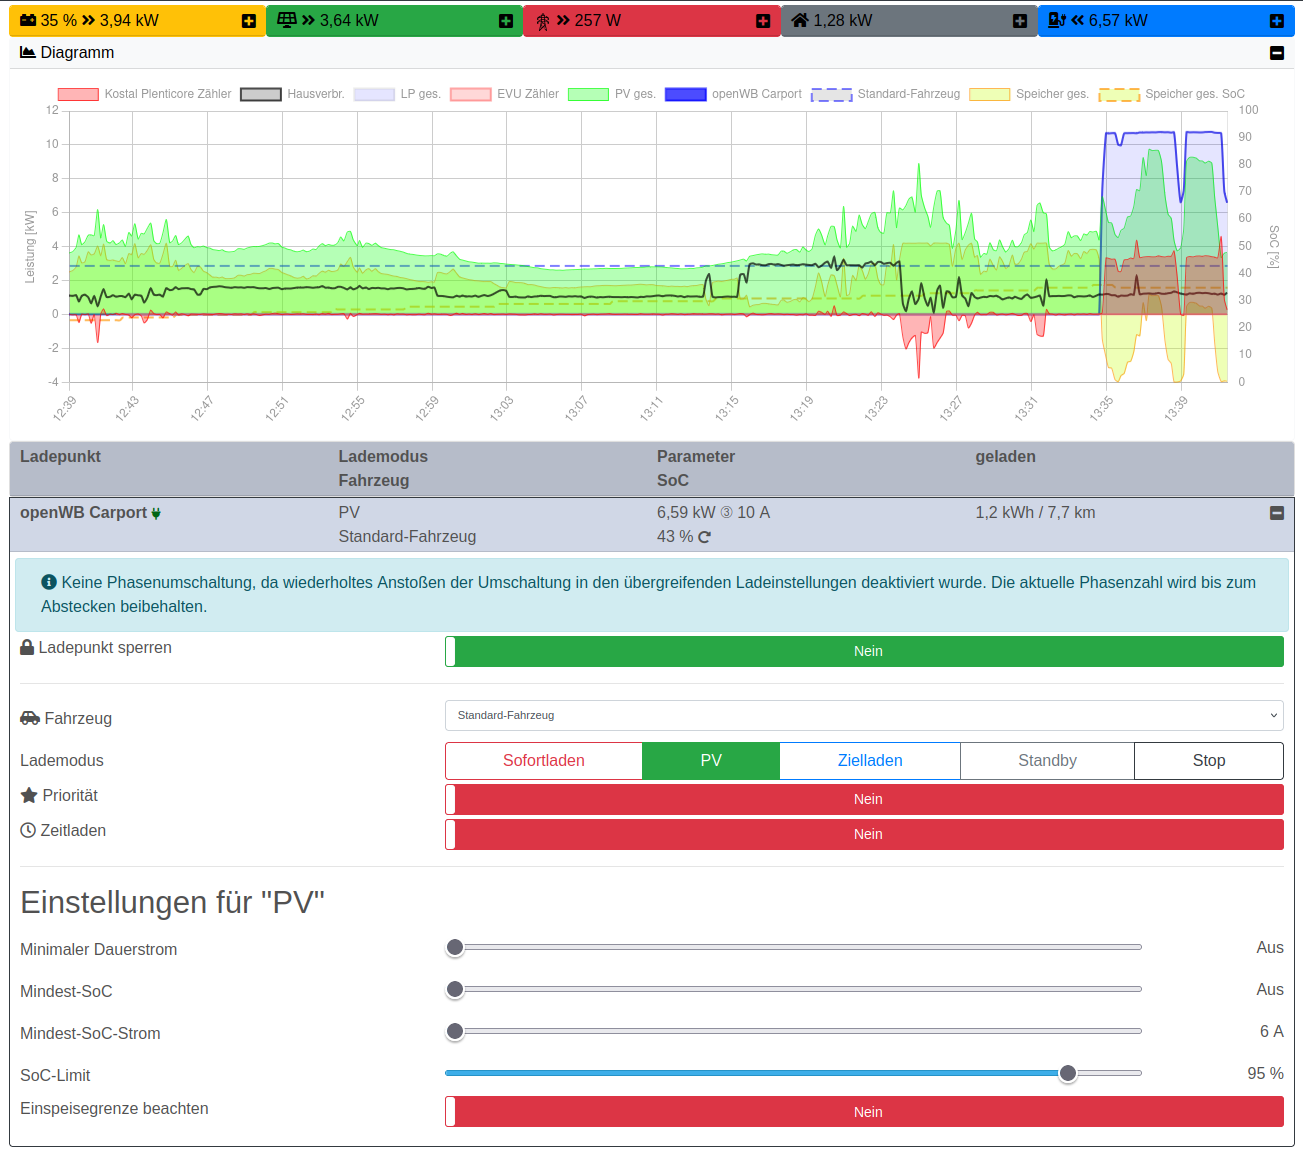Open the Fahrzeug vehicle dropdown
Image resolution: width=1303 pixels, height=1155 pixels.
coord(864,715)
